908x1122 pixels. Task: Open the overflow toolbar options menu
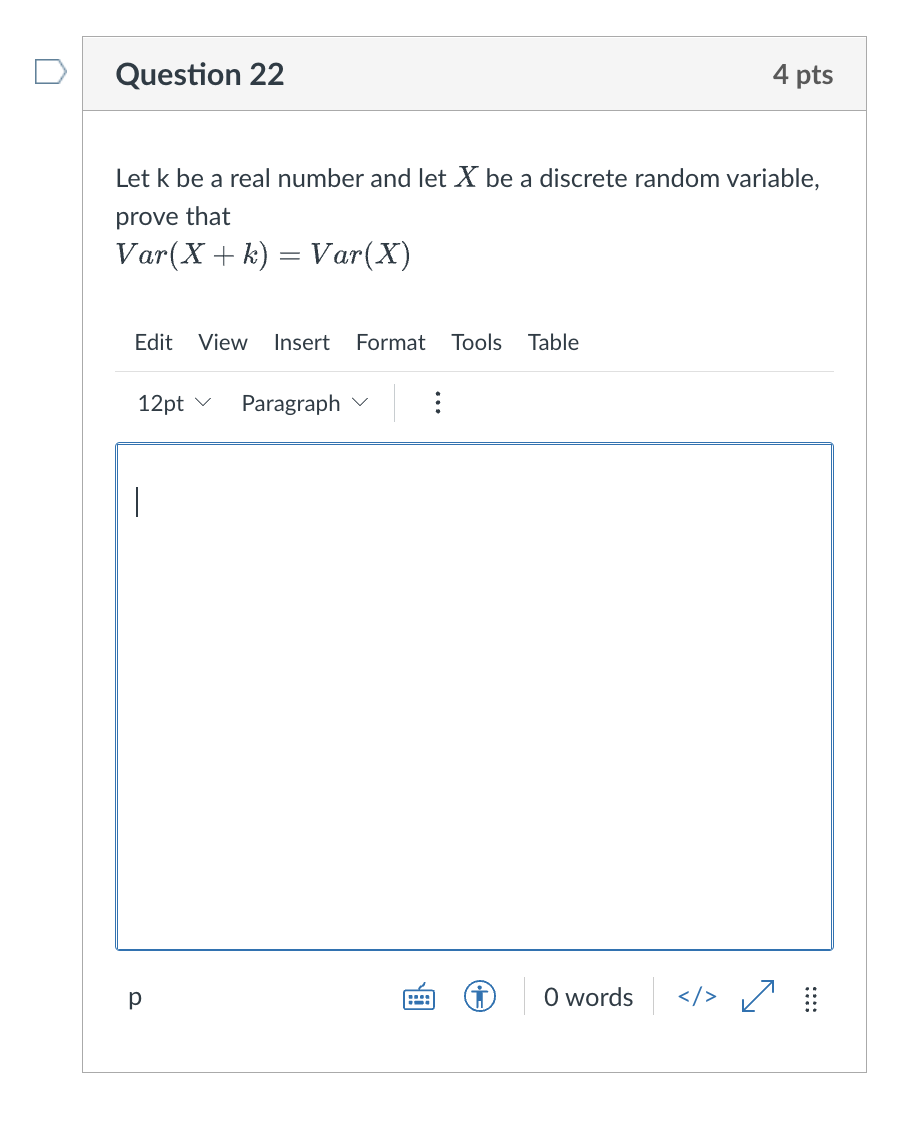point(438,402)
